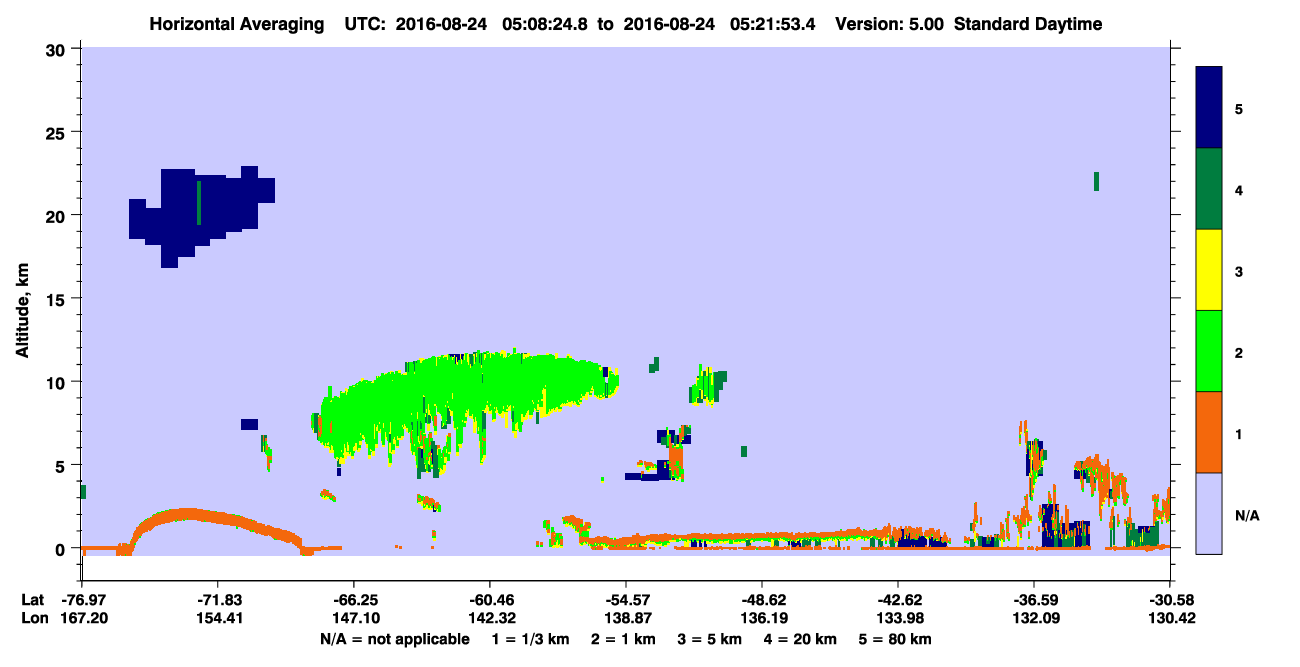The height and width of the screenshot is (667, 1300).
Task: Click the '1 = 1/3 km' legend entry
Action: pyautogui.click(x=531, y=638)
